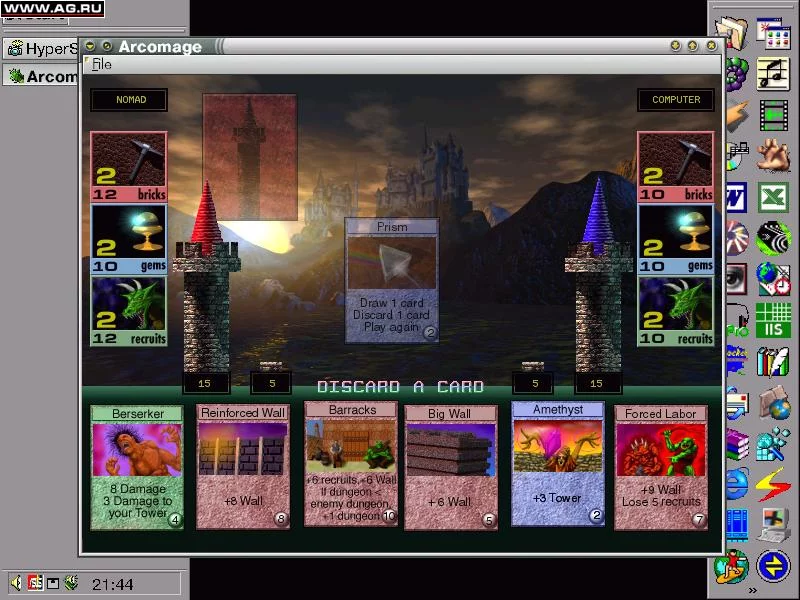This screenshot has width=800, height=600.
Task: Launch the IIS shortcut icon
Action: coord(773,320)
